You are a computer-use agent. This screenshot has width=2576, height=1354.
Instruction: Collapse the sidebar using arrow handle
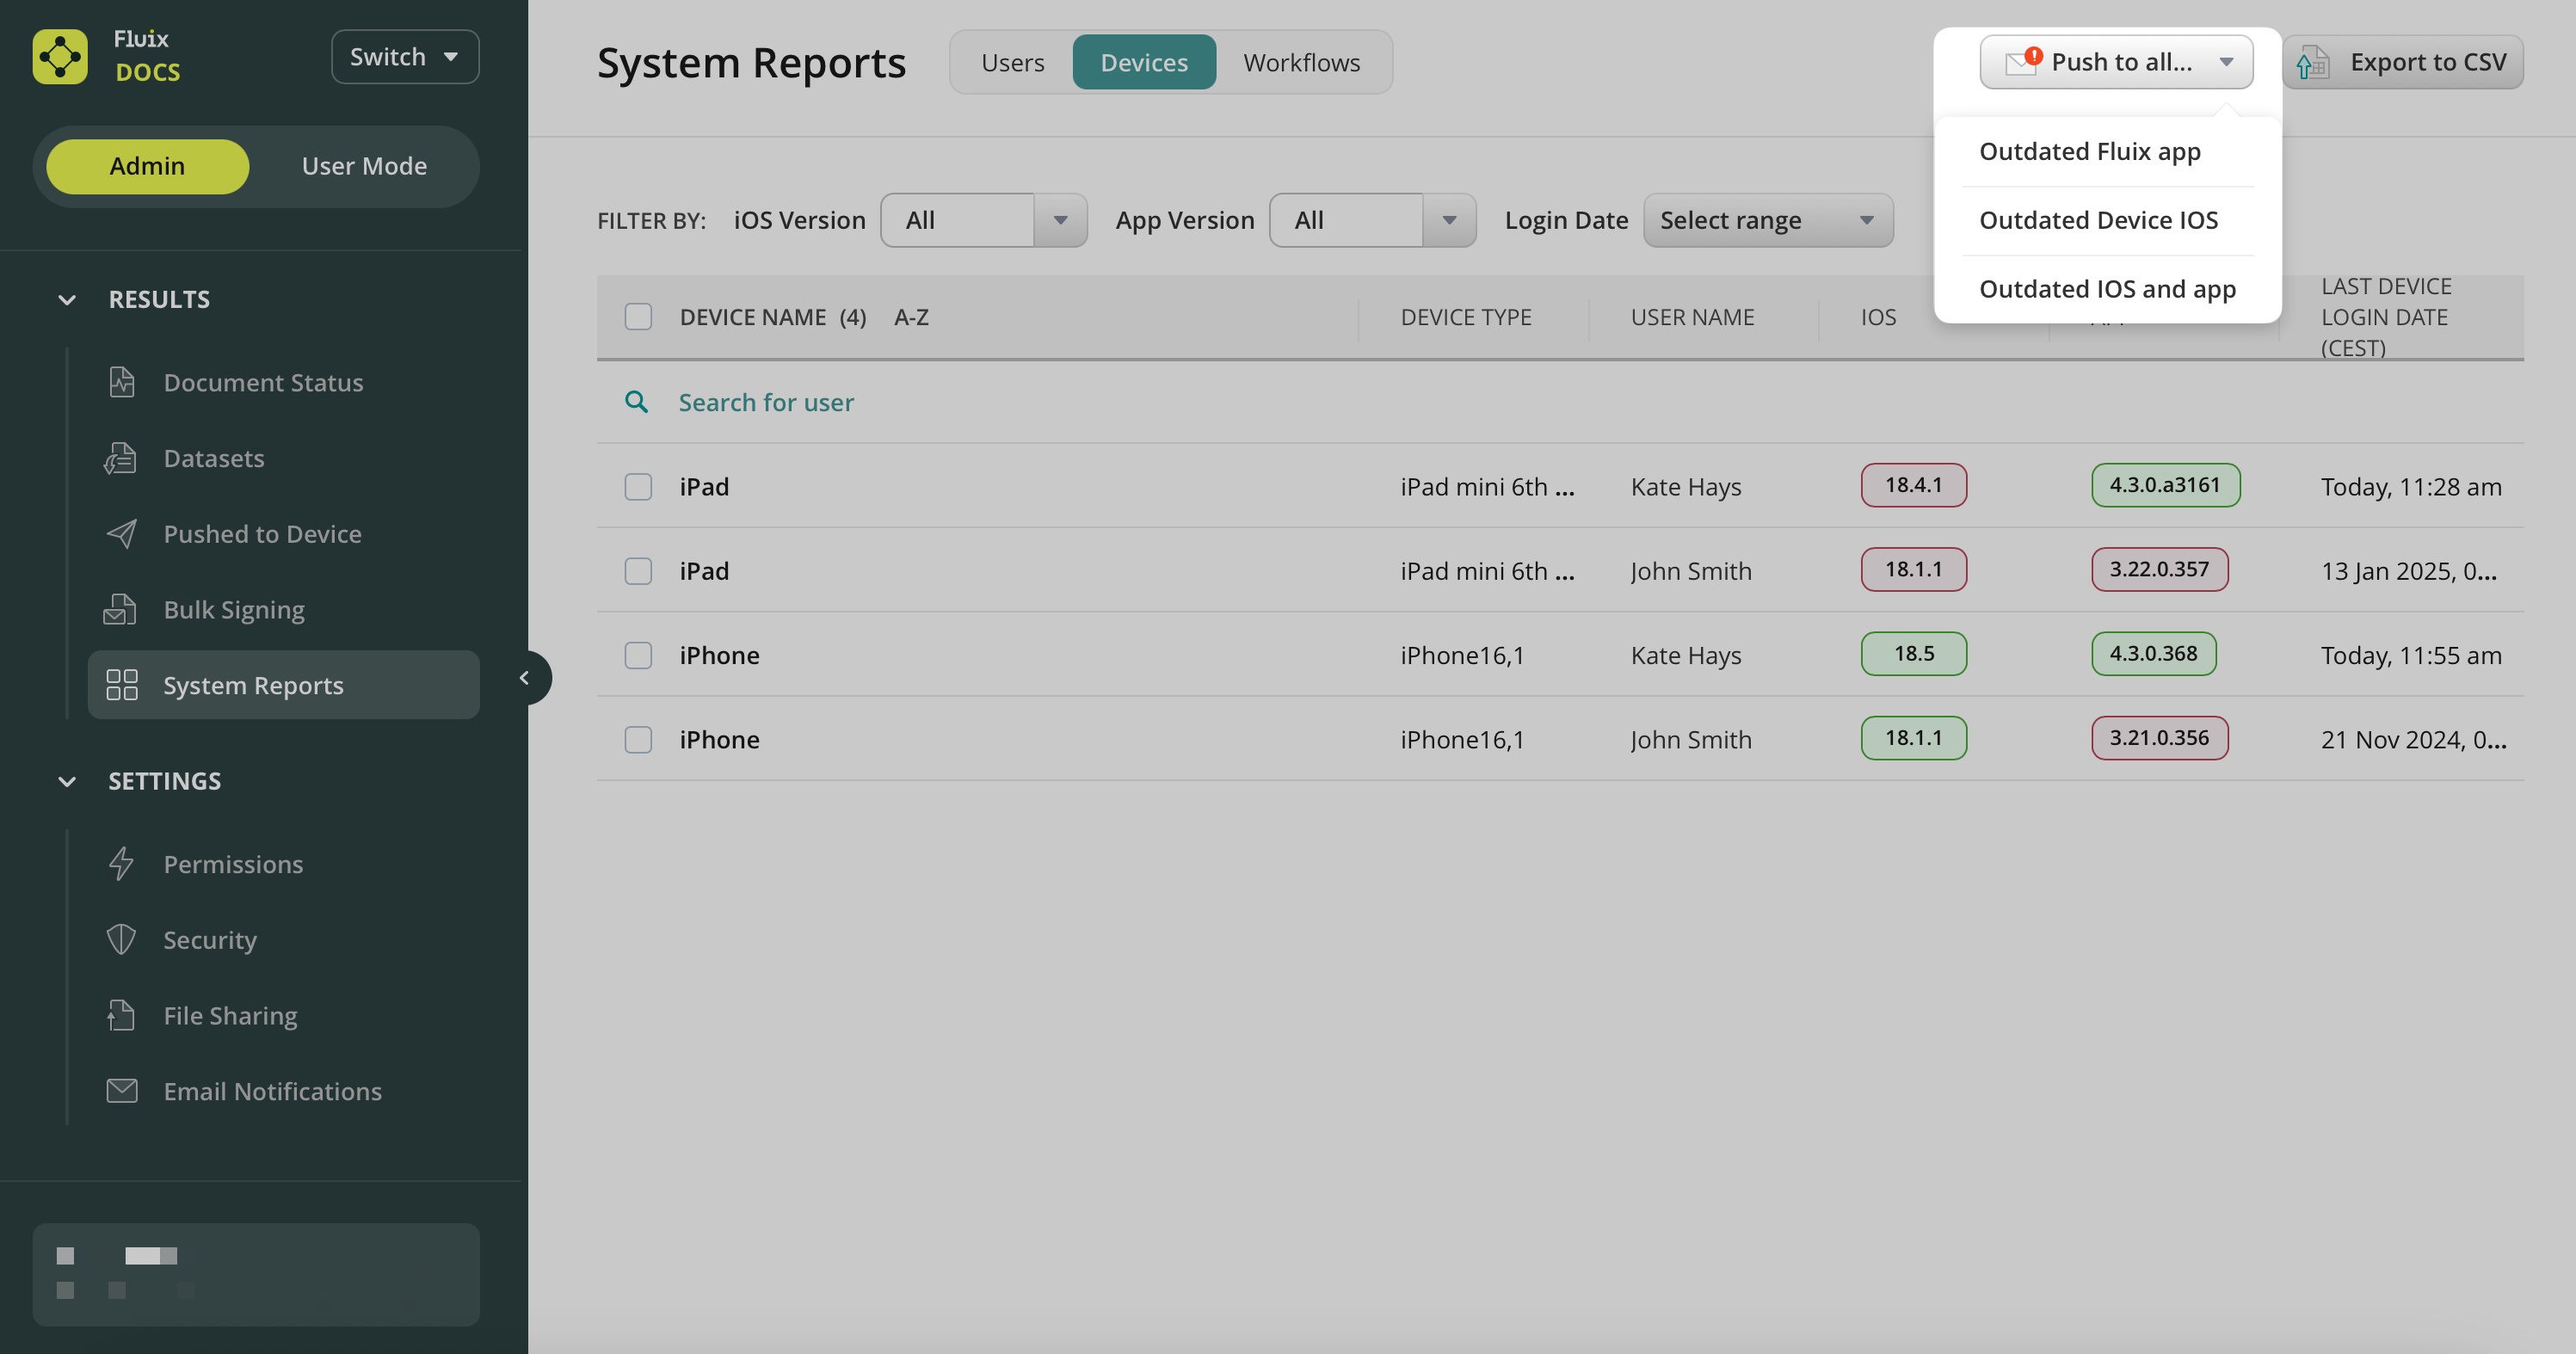point(524,678)
